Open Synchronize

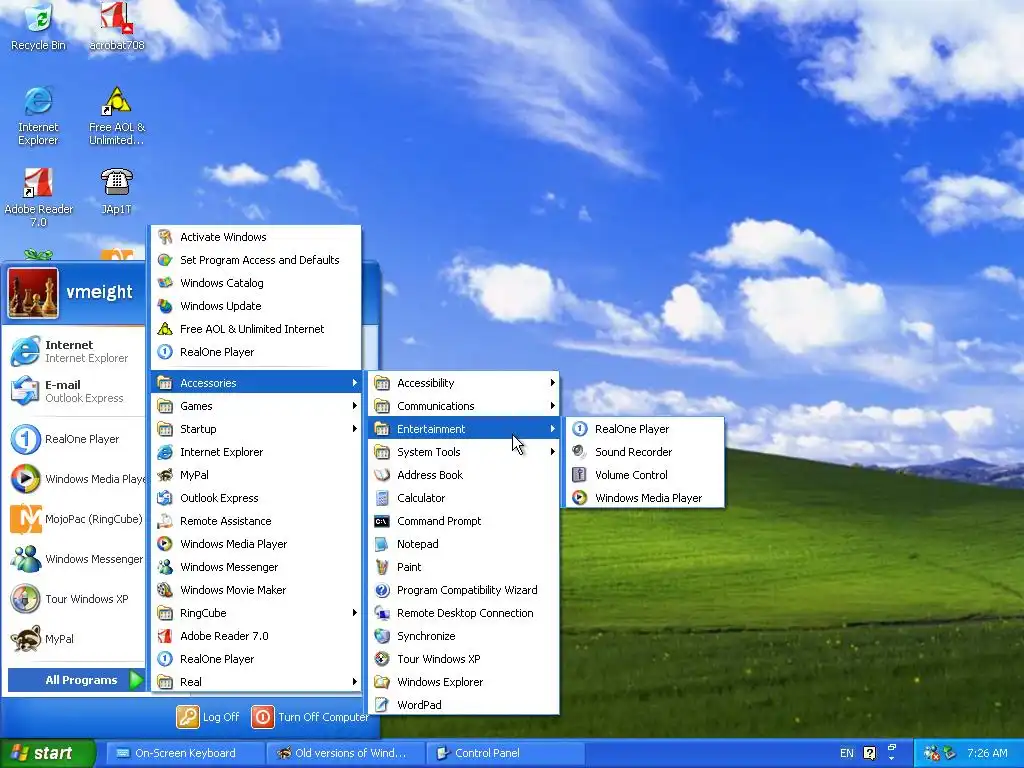point(464,635)
